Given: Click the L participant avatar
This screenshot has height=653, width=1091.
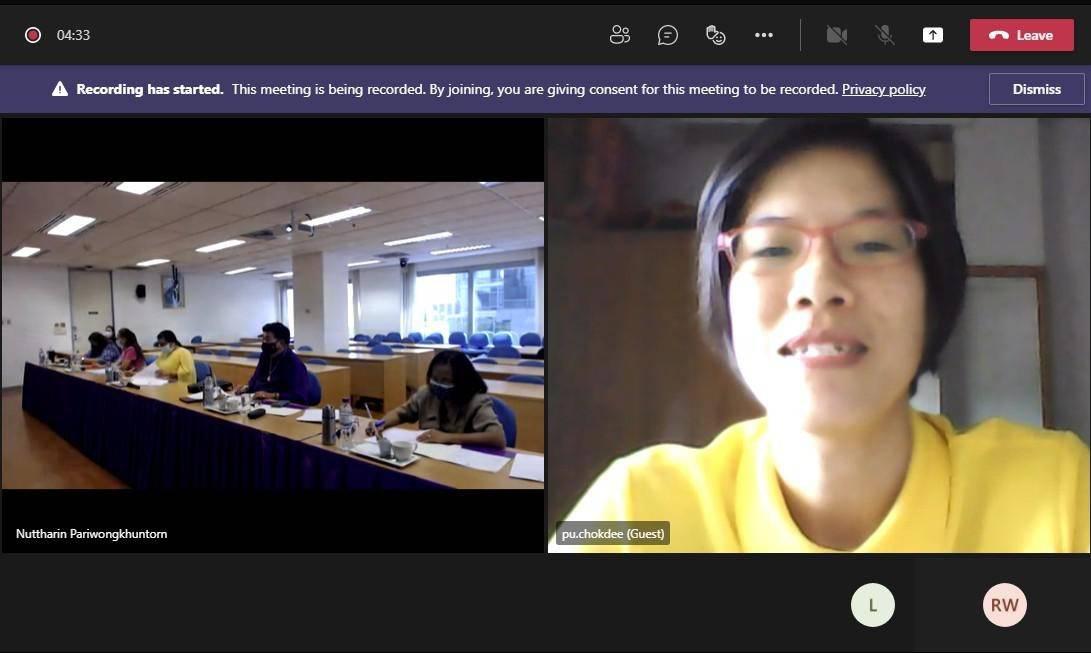Looking at the screenshot, I should (873, 605).
